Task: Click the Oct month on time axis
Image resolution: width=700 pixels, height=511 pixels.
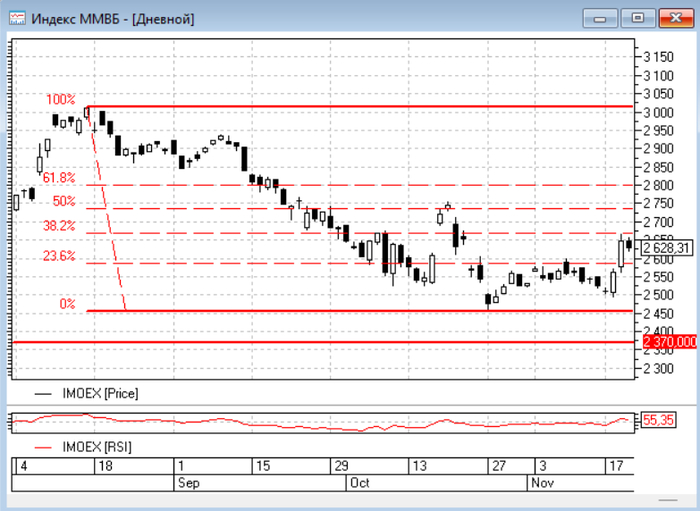Action: 357,482
